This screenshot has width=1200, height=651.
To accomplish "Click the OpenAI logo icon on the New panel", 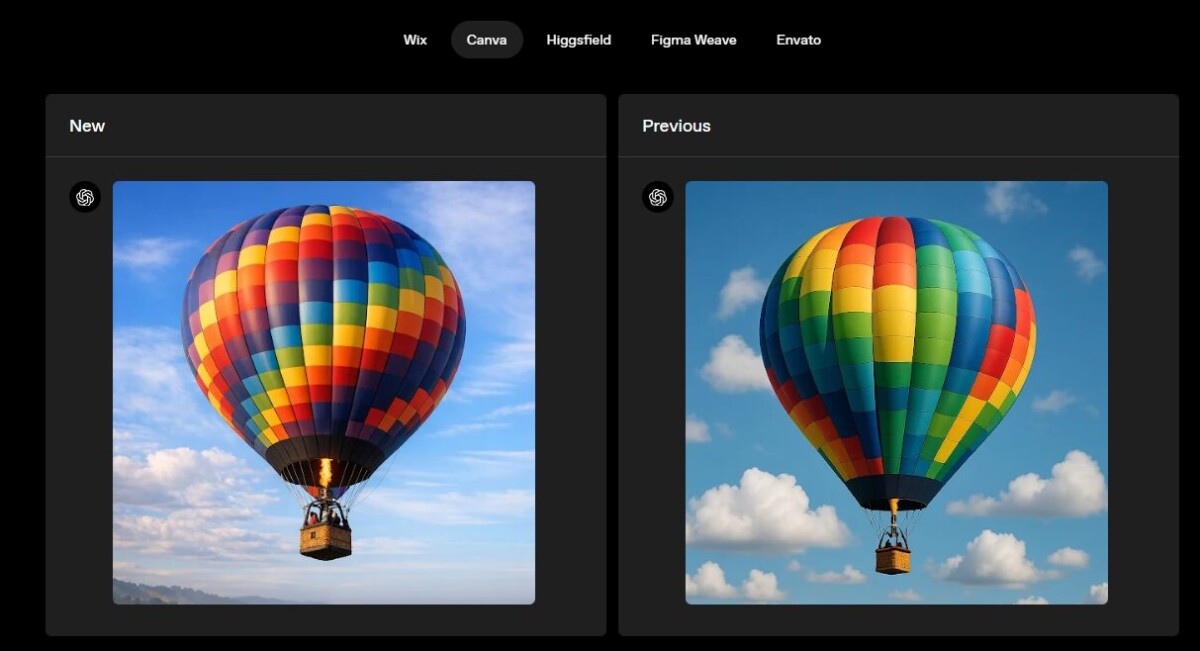I will point(85,197).
